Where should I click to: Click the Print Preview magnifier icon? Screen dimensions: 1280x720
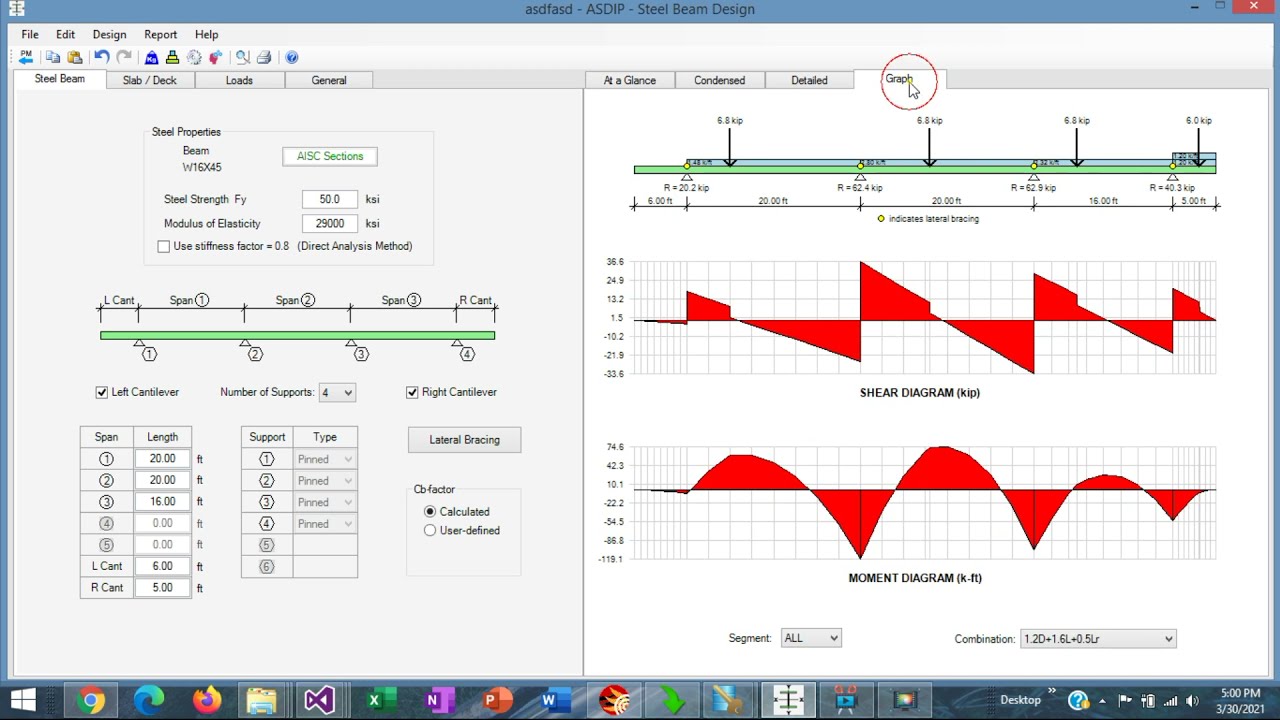[x=243, y=57]
